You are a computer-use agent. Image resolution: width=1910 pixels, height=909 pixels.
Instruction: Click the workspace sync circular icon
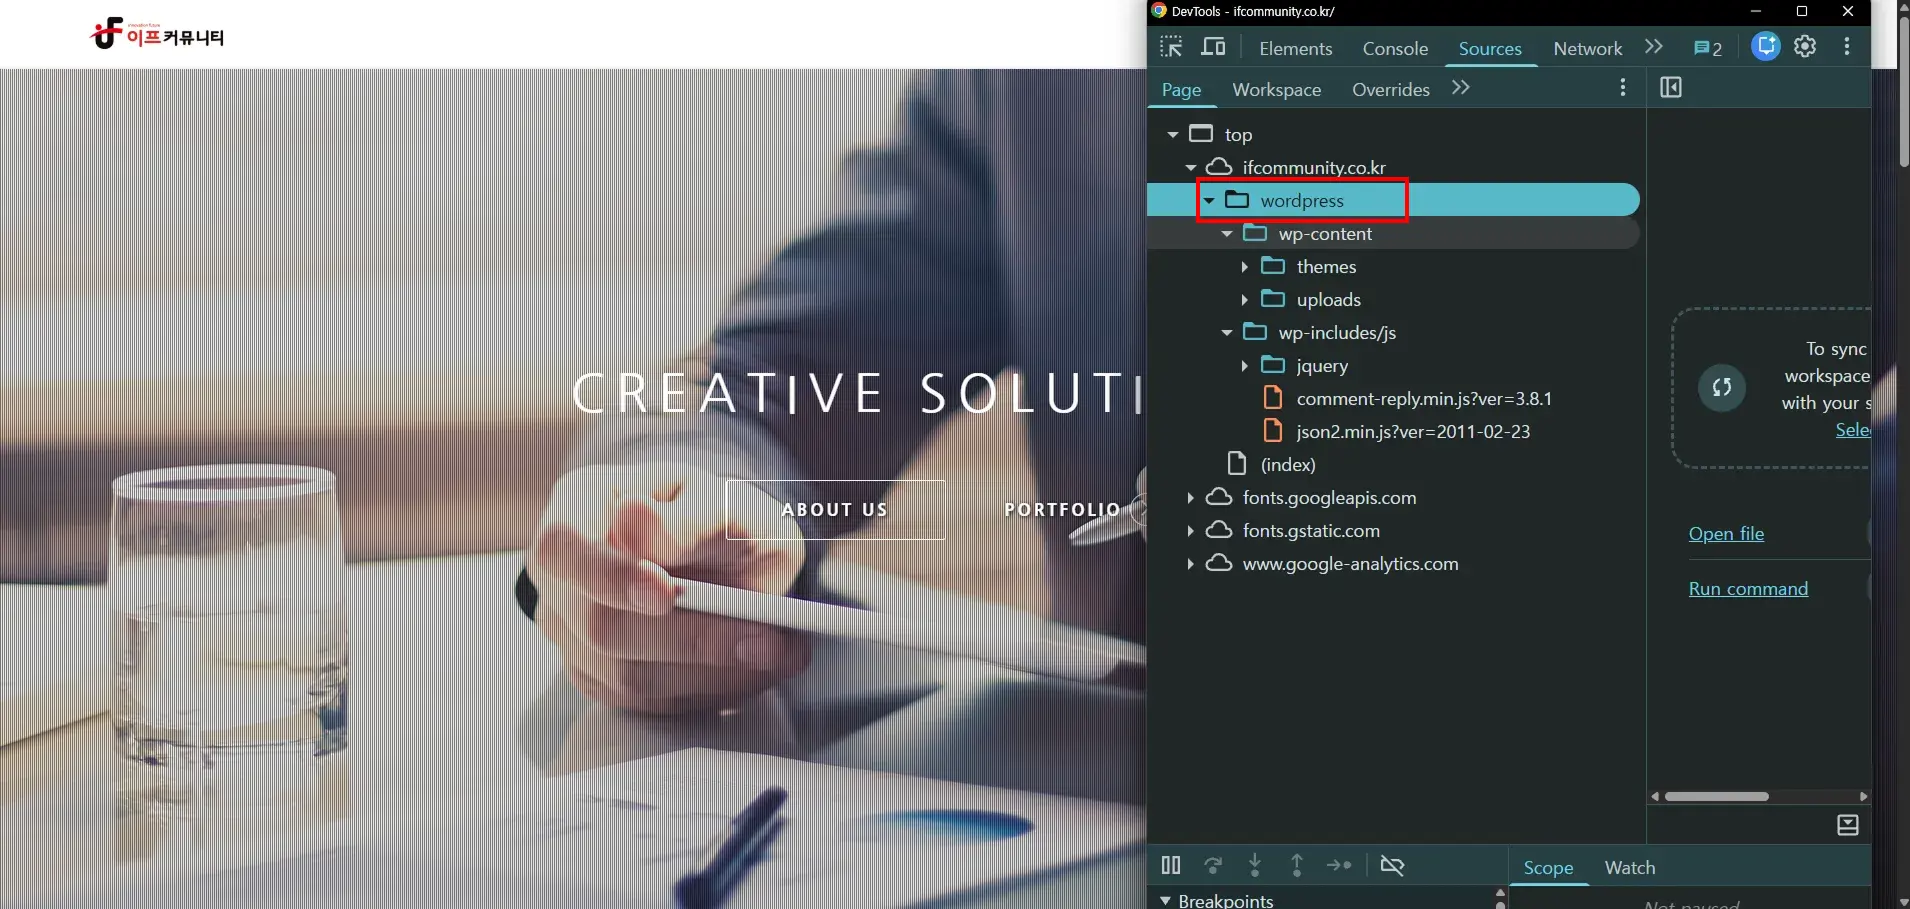click(1722, 387)
